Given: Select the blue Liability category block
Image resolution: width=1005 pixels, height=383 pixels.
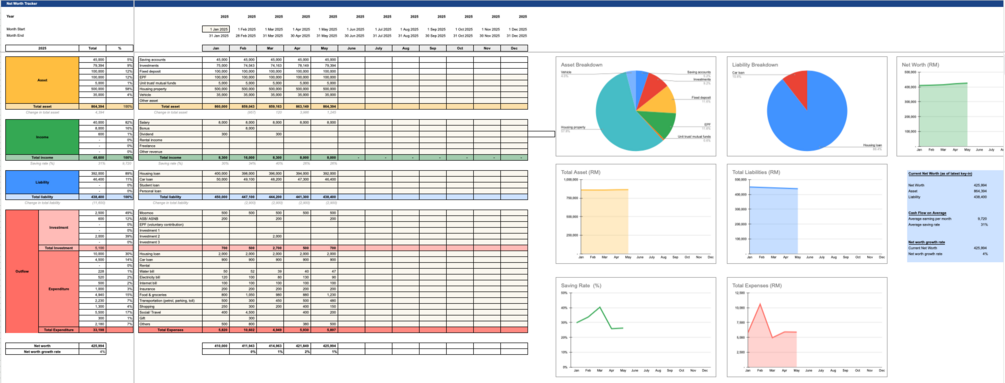Looking at the screenshot, I should click(x=42, y=182).
